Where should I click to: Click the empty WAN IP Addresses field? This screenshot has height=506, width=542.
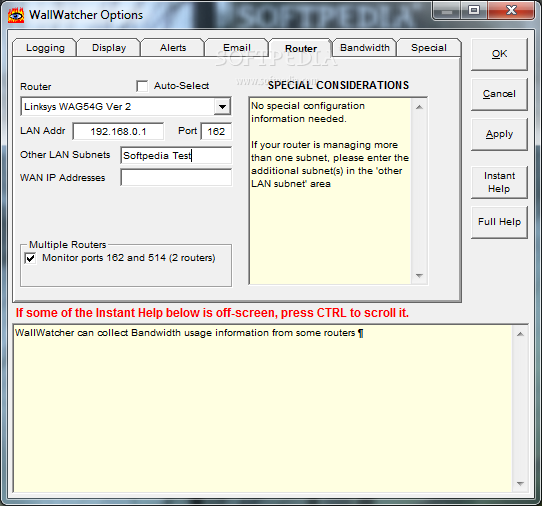point(176,178)
